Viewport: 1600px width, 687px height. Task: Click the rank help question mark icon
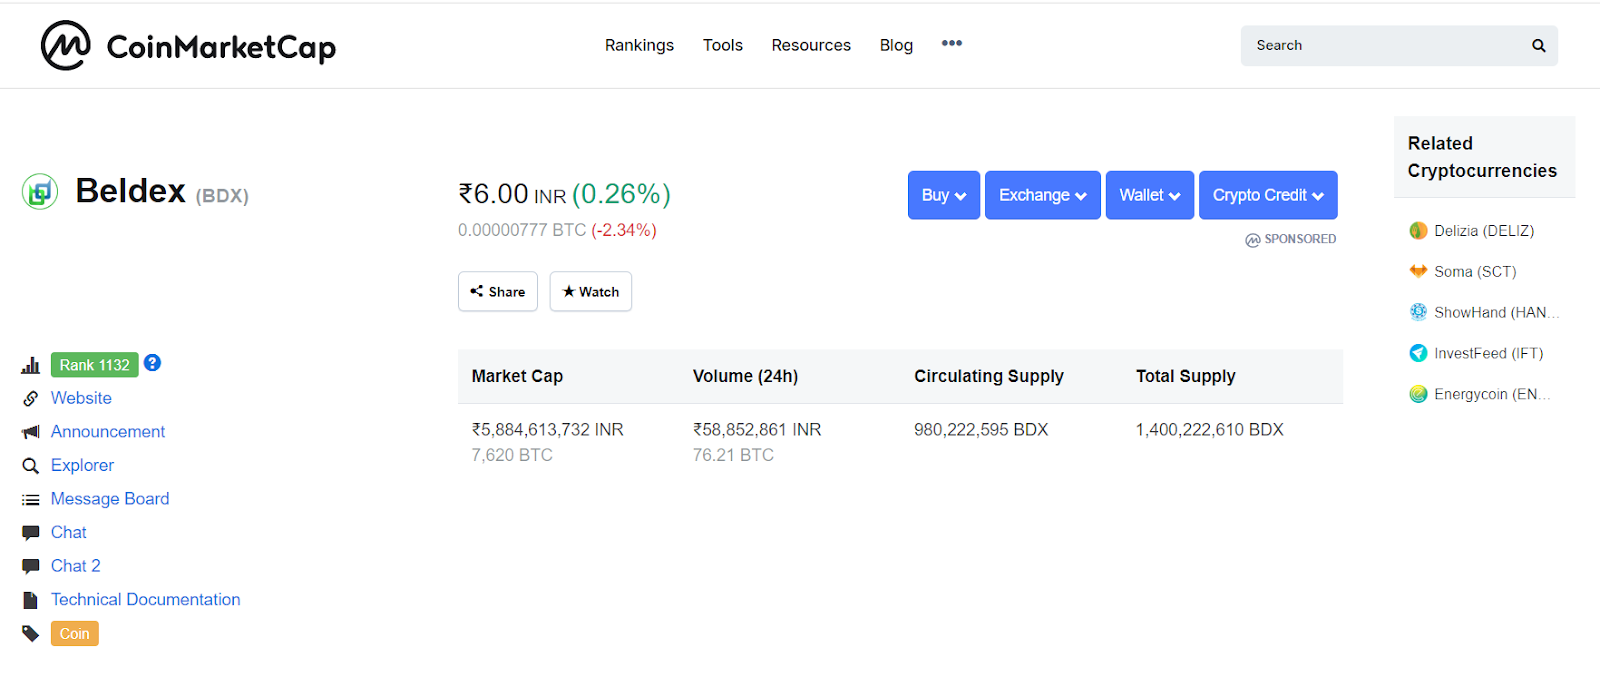pos(152,363)
